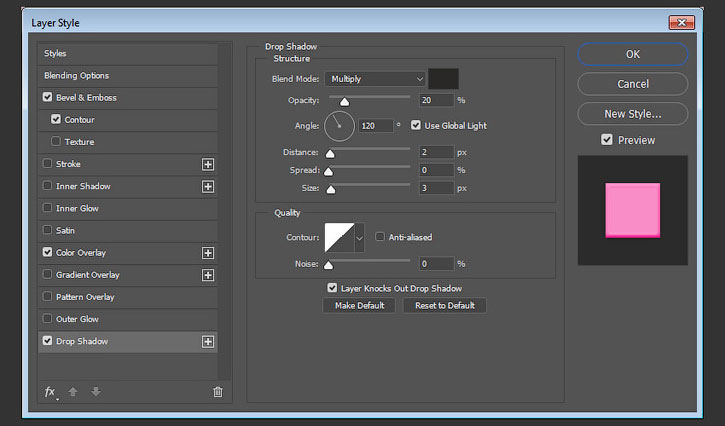Open the drop shadow color swatch
The height and width of the screenshot is (426, 725).
[x=443, y=79]
